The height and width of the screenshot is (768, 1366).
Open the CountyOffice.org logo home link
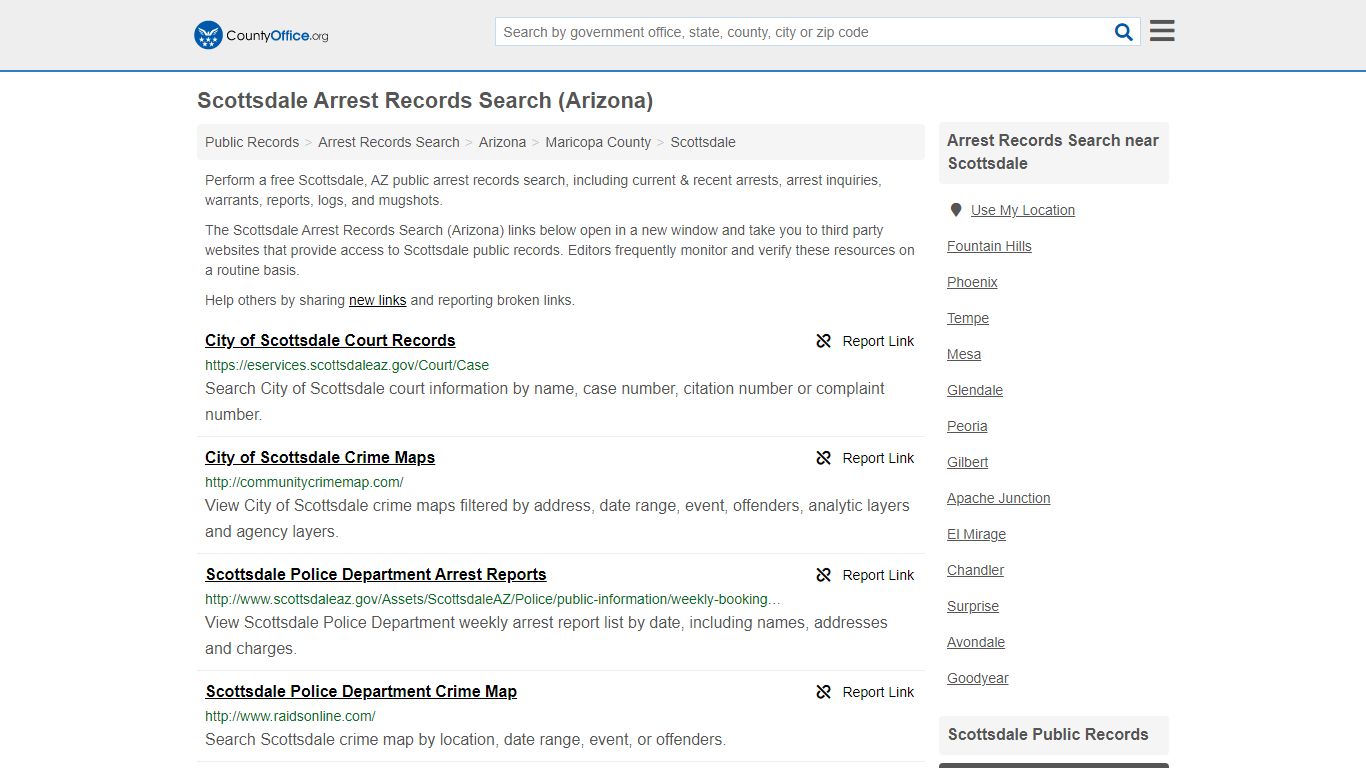pos(261,35)
